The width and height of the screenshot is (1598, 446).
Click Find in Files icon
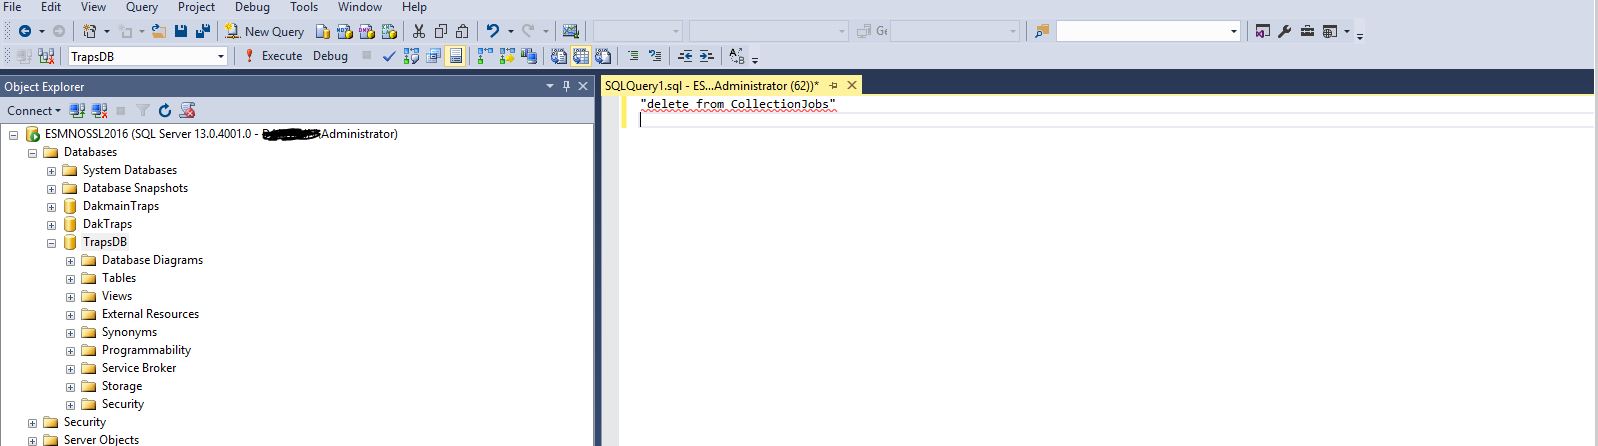1042,31
